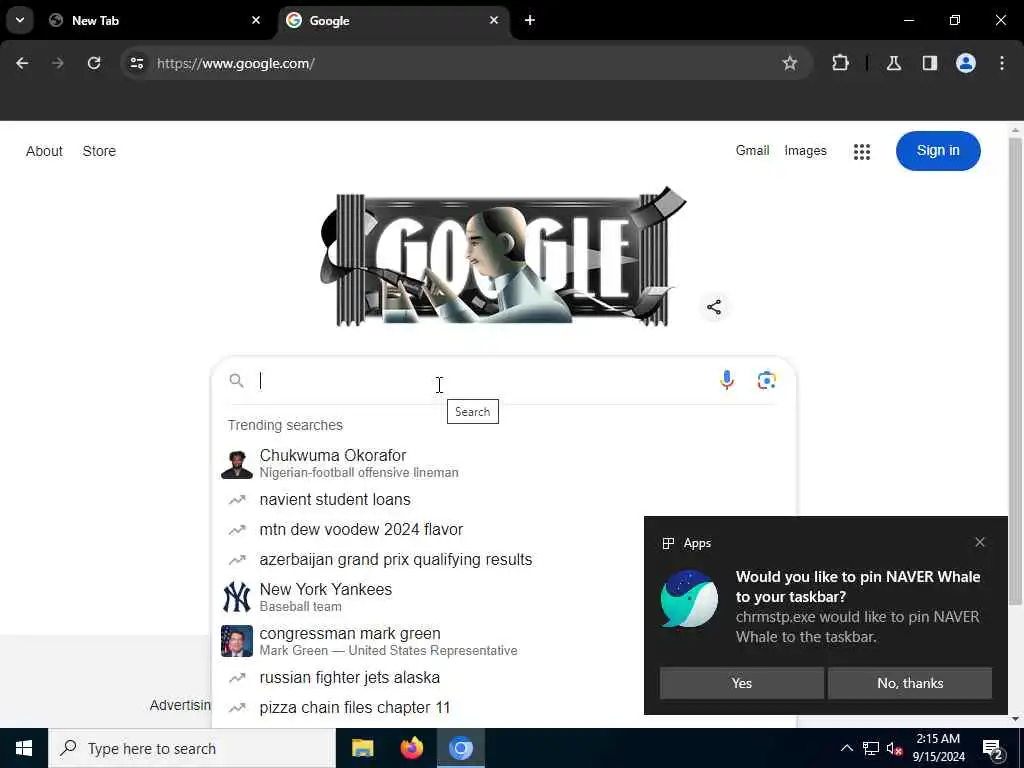Viewport: 1024px width, 768px height.
Task: Focus the Google search input field
Action: pos(483,380)
